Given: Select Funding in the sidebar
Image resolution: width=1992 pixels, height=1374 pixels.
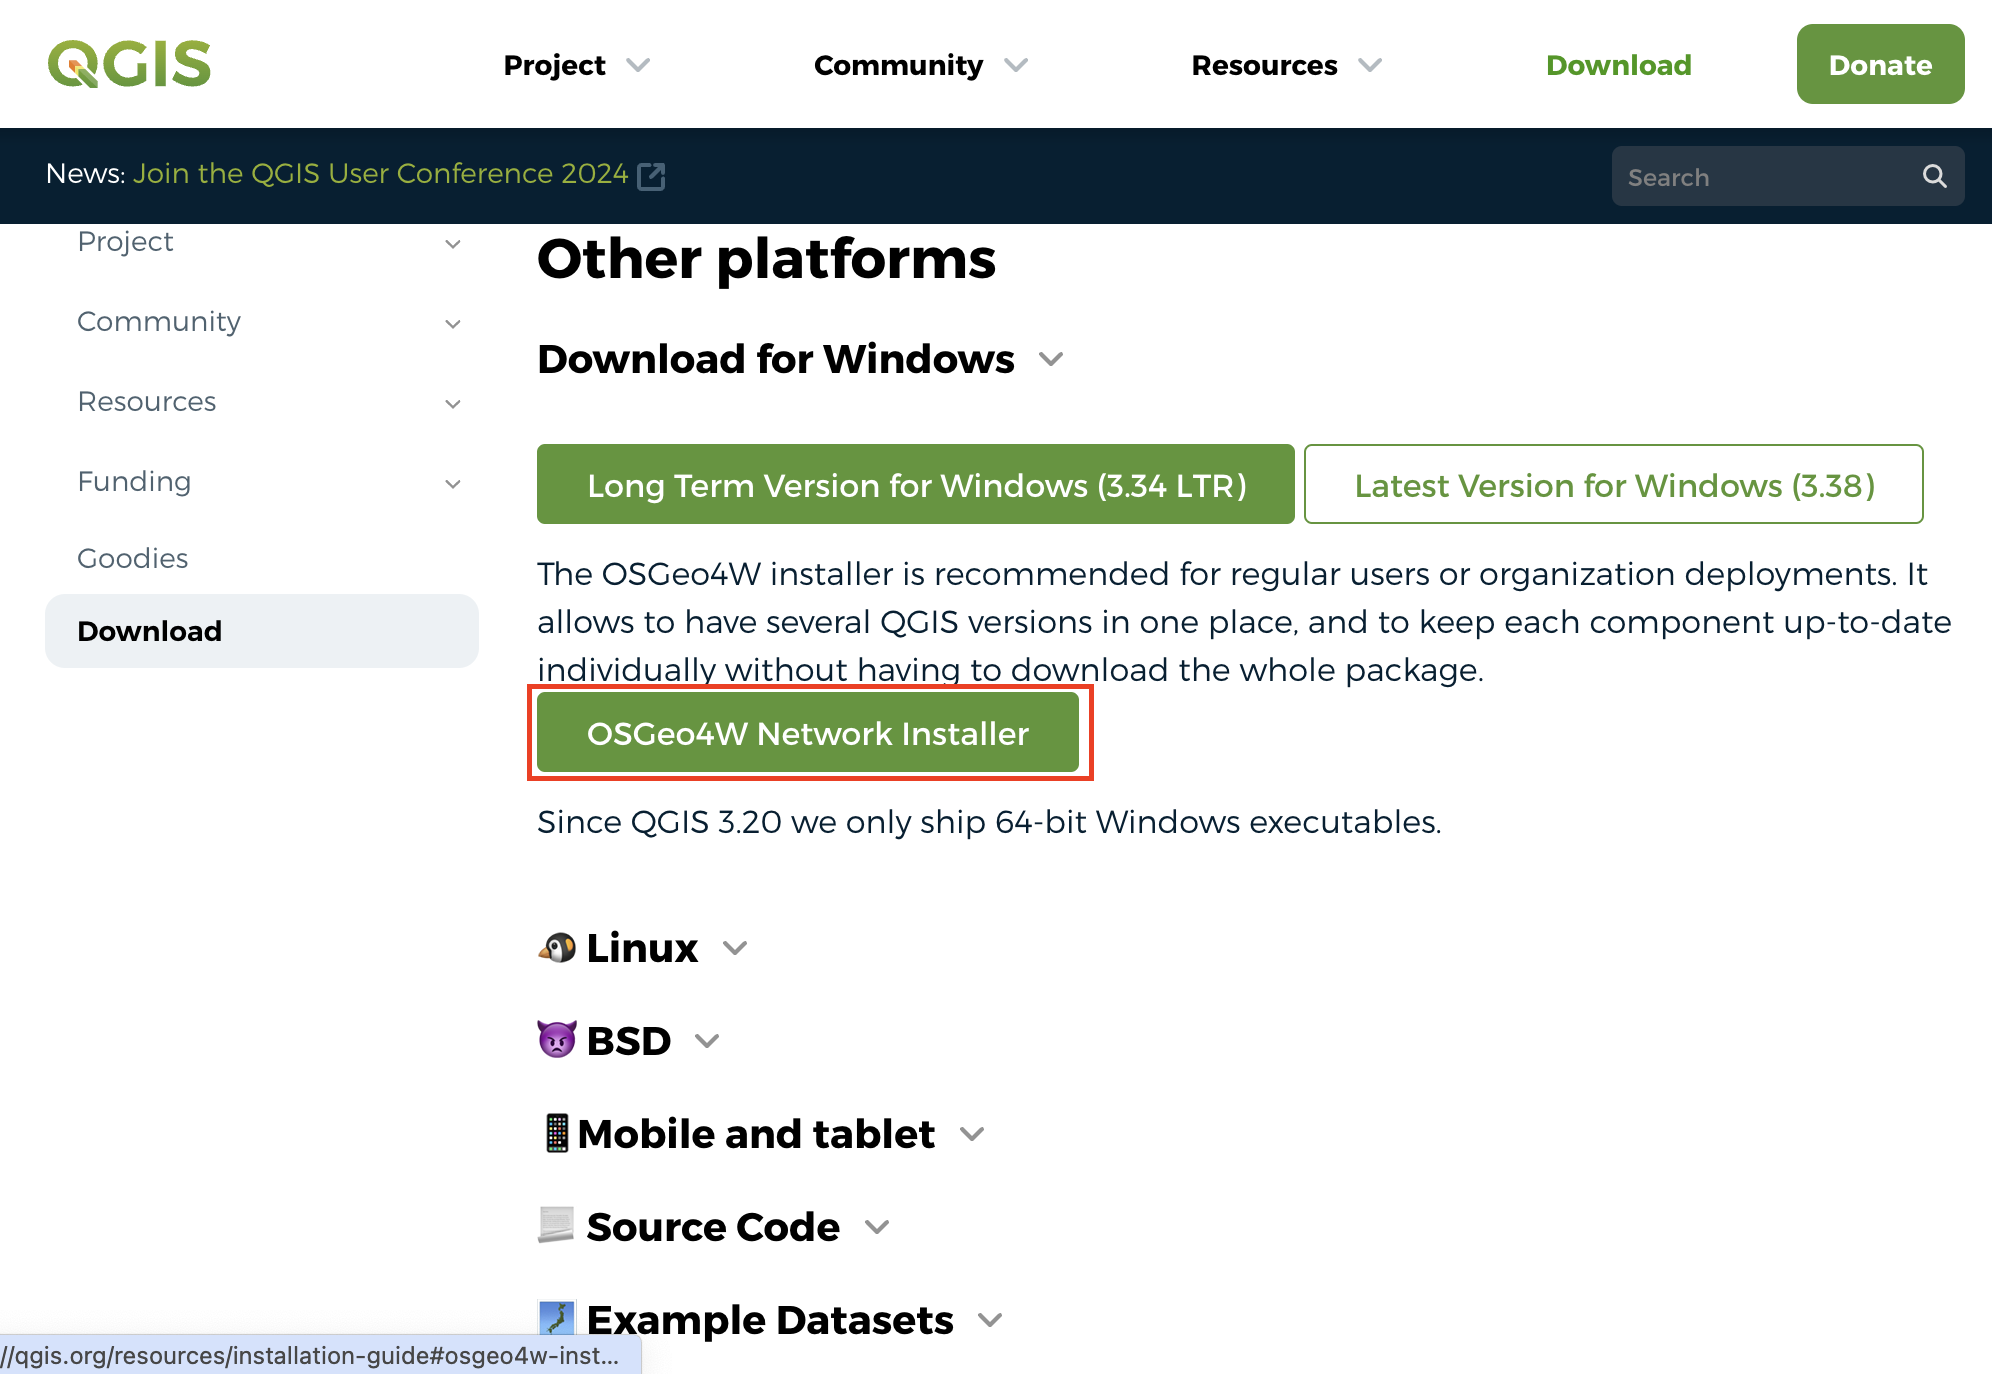Looking at the screenshot, I should pos(134,481).
